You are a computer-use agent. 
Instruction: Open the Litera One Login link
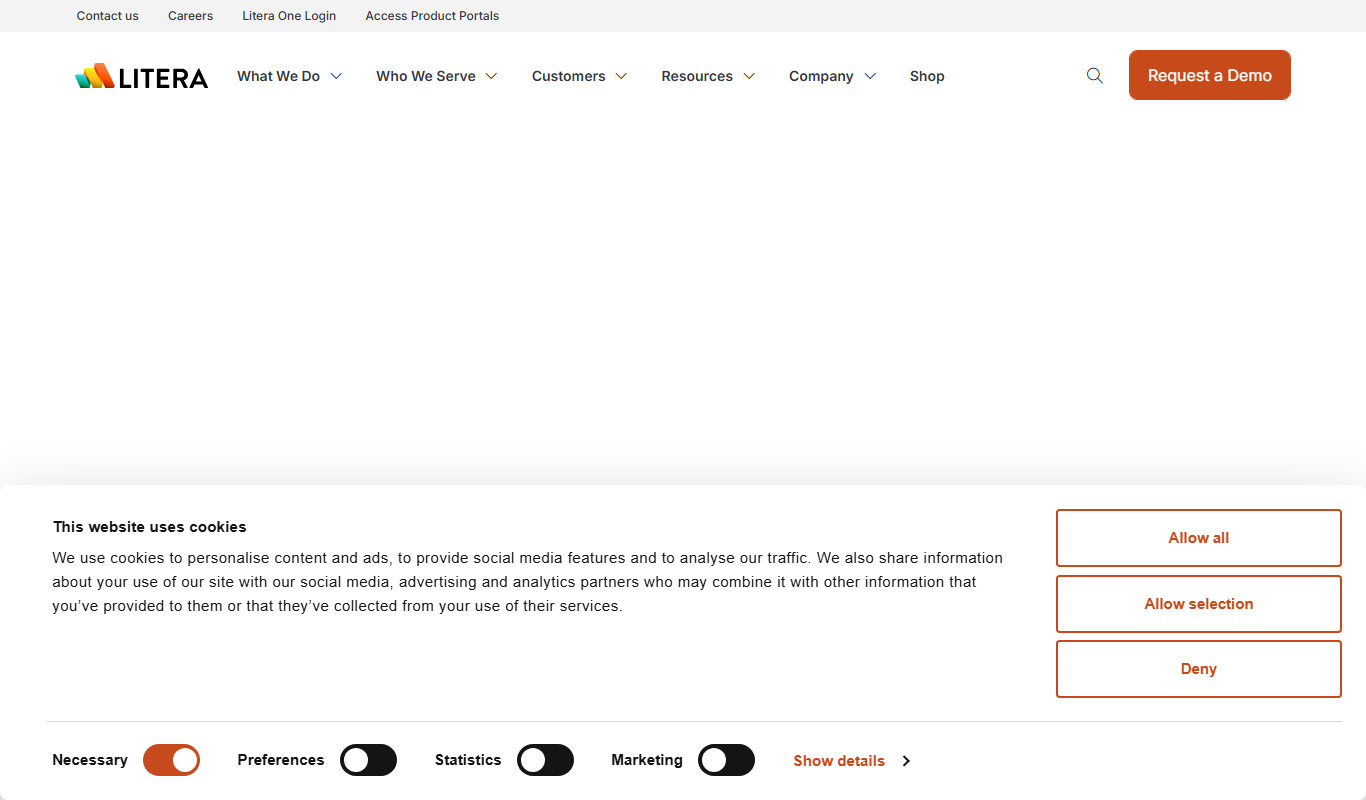click(x=289, y=16)
